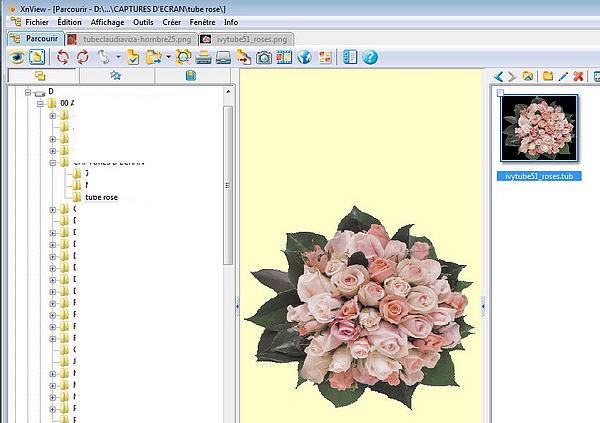
Task: Click the printer icon in toolbar
Action: [204, 57]
